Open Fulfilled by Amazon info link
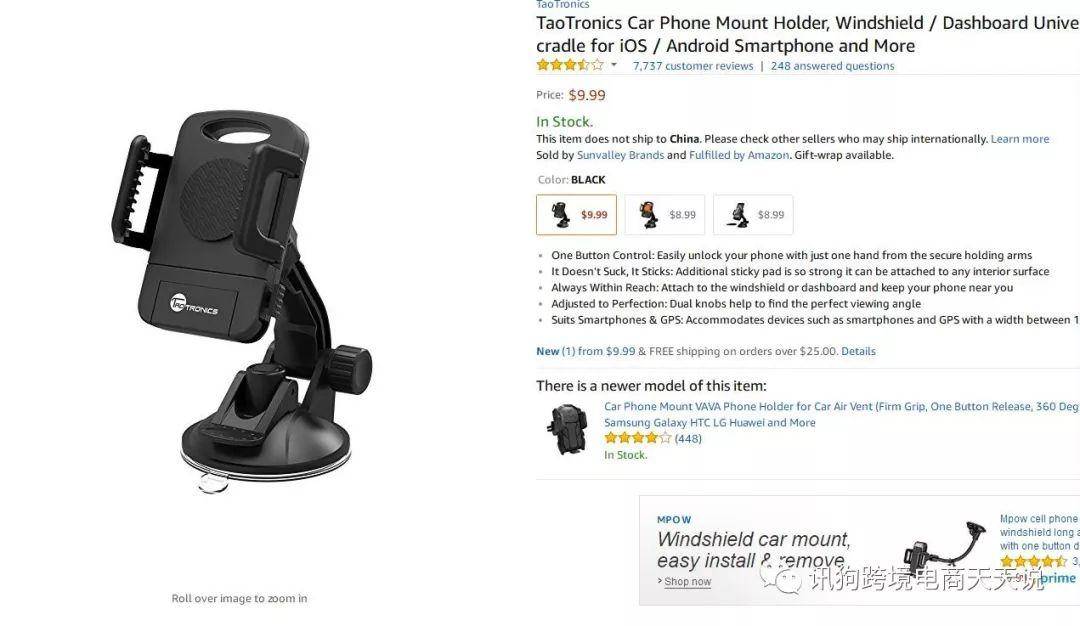This screenshot has width=1080, height=626. (x=739, y=155)
